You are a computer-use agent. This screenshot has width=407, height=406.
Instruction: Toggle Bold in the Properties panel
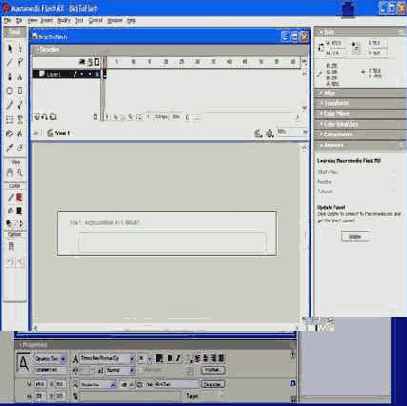pos(170,358)
